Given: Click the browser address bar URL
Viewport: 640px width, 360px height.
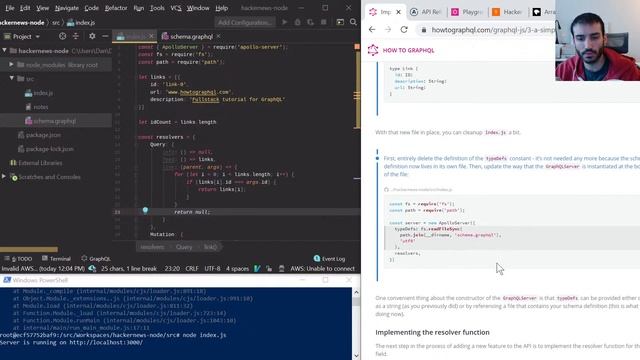Looking at the screenshot, I should 493,30.
